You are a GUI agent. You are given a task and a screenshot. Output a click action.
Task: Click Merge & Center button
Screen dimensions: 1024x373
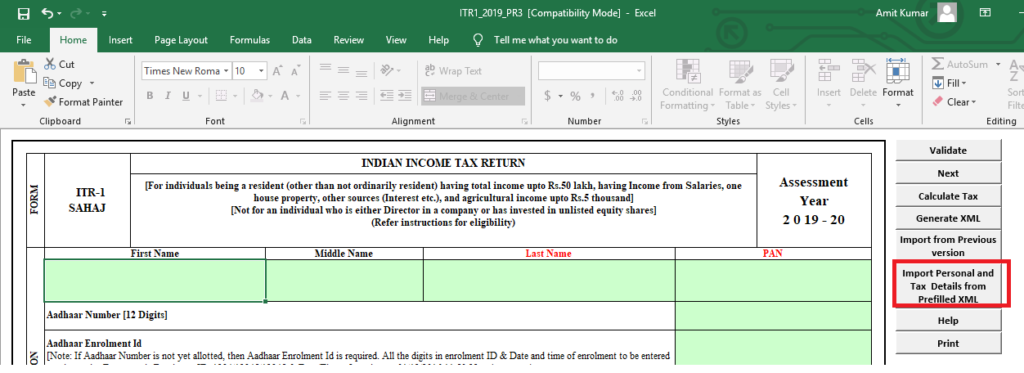pos(473,96)
